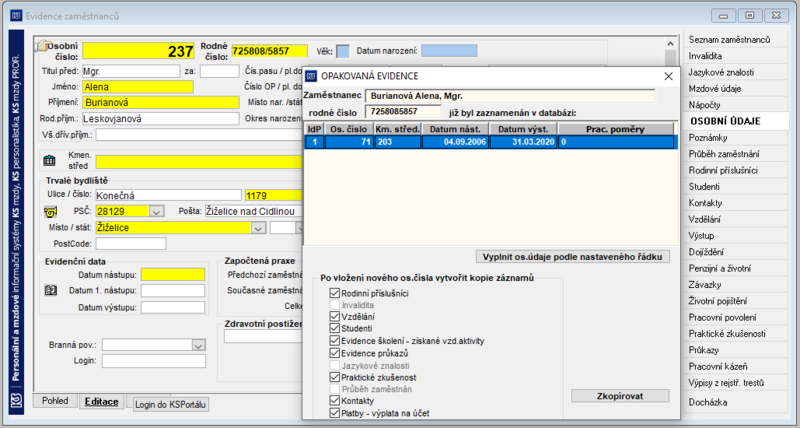Switch to Editace tab
Screen dimensions: 800x428
coord(102,401)
